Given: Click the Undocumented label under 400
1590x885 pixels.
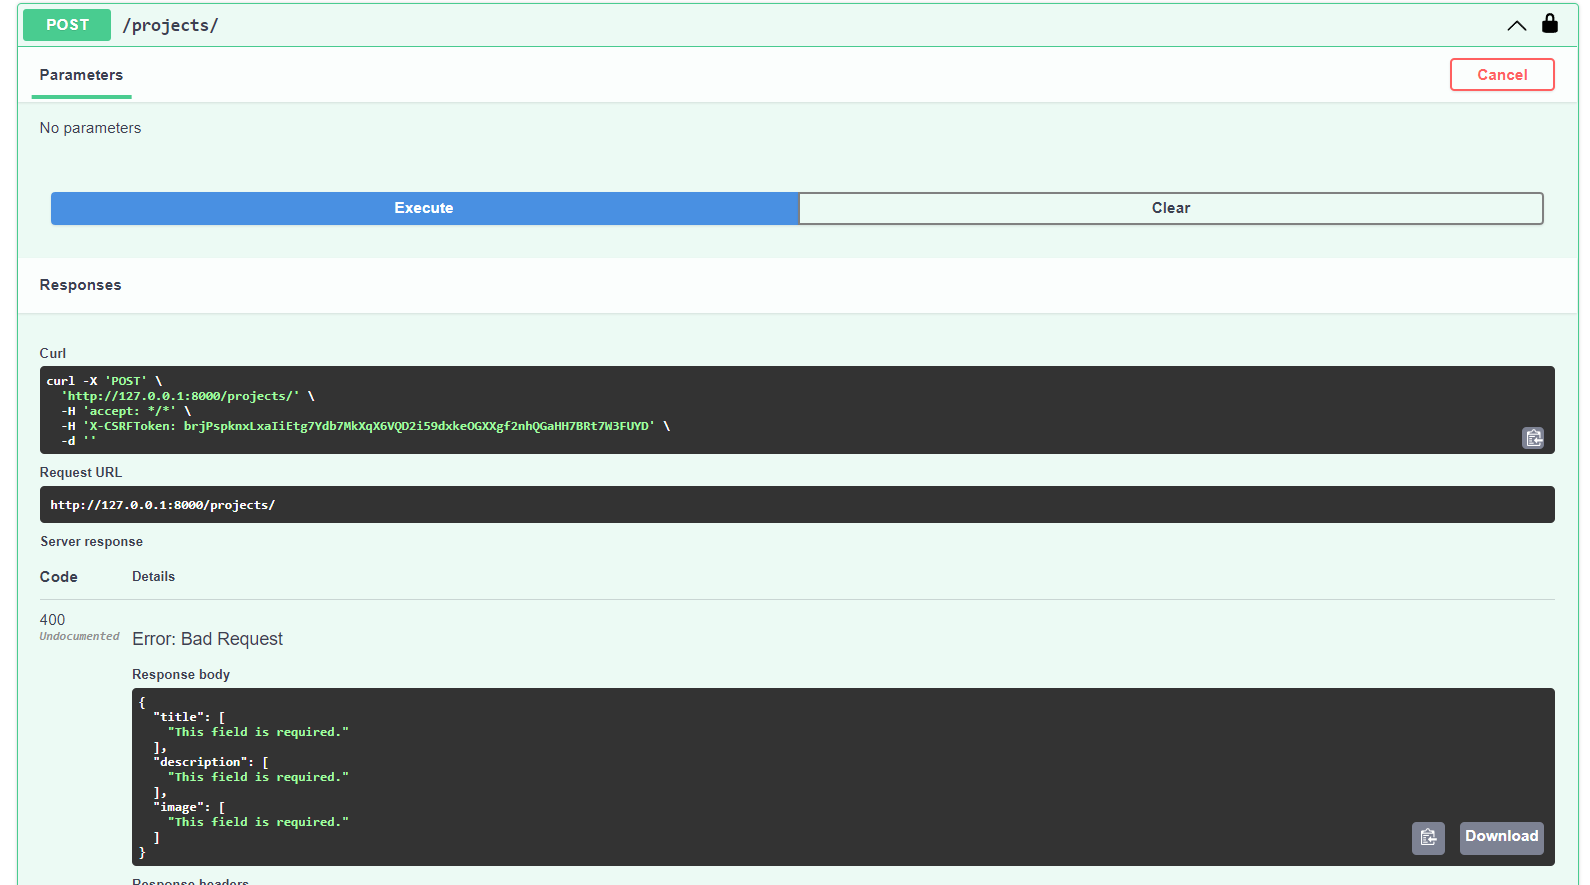Looking at the screenshot, I should (x=79, y=636).
